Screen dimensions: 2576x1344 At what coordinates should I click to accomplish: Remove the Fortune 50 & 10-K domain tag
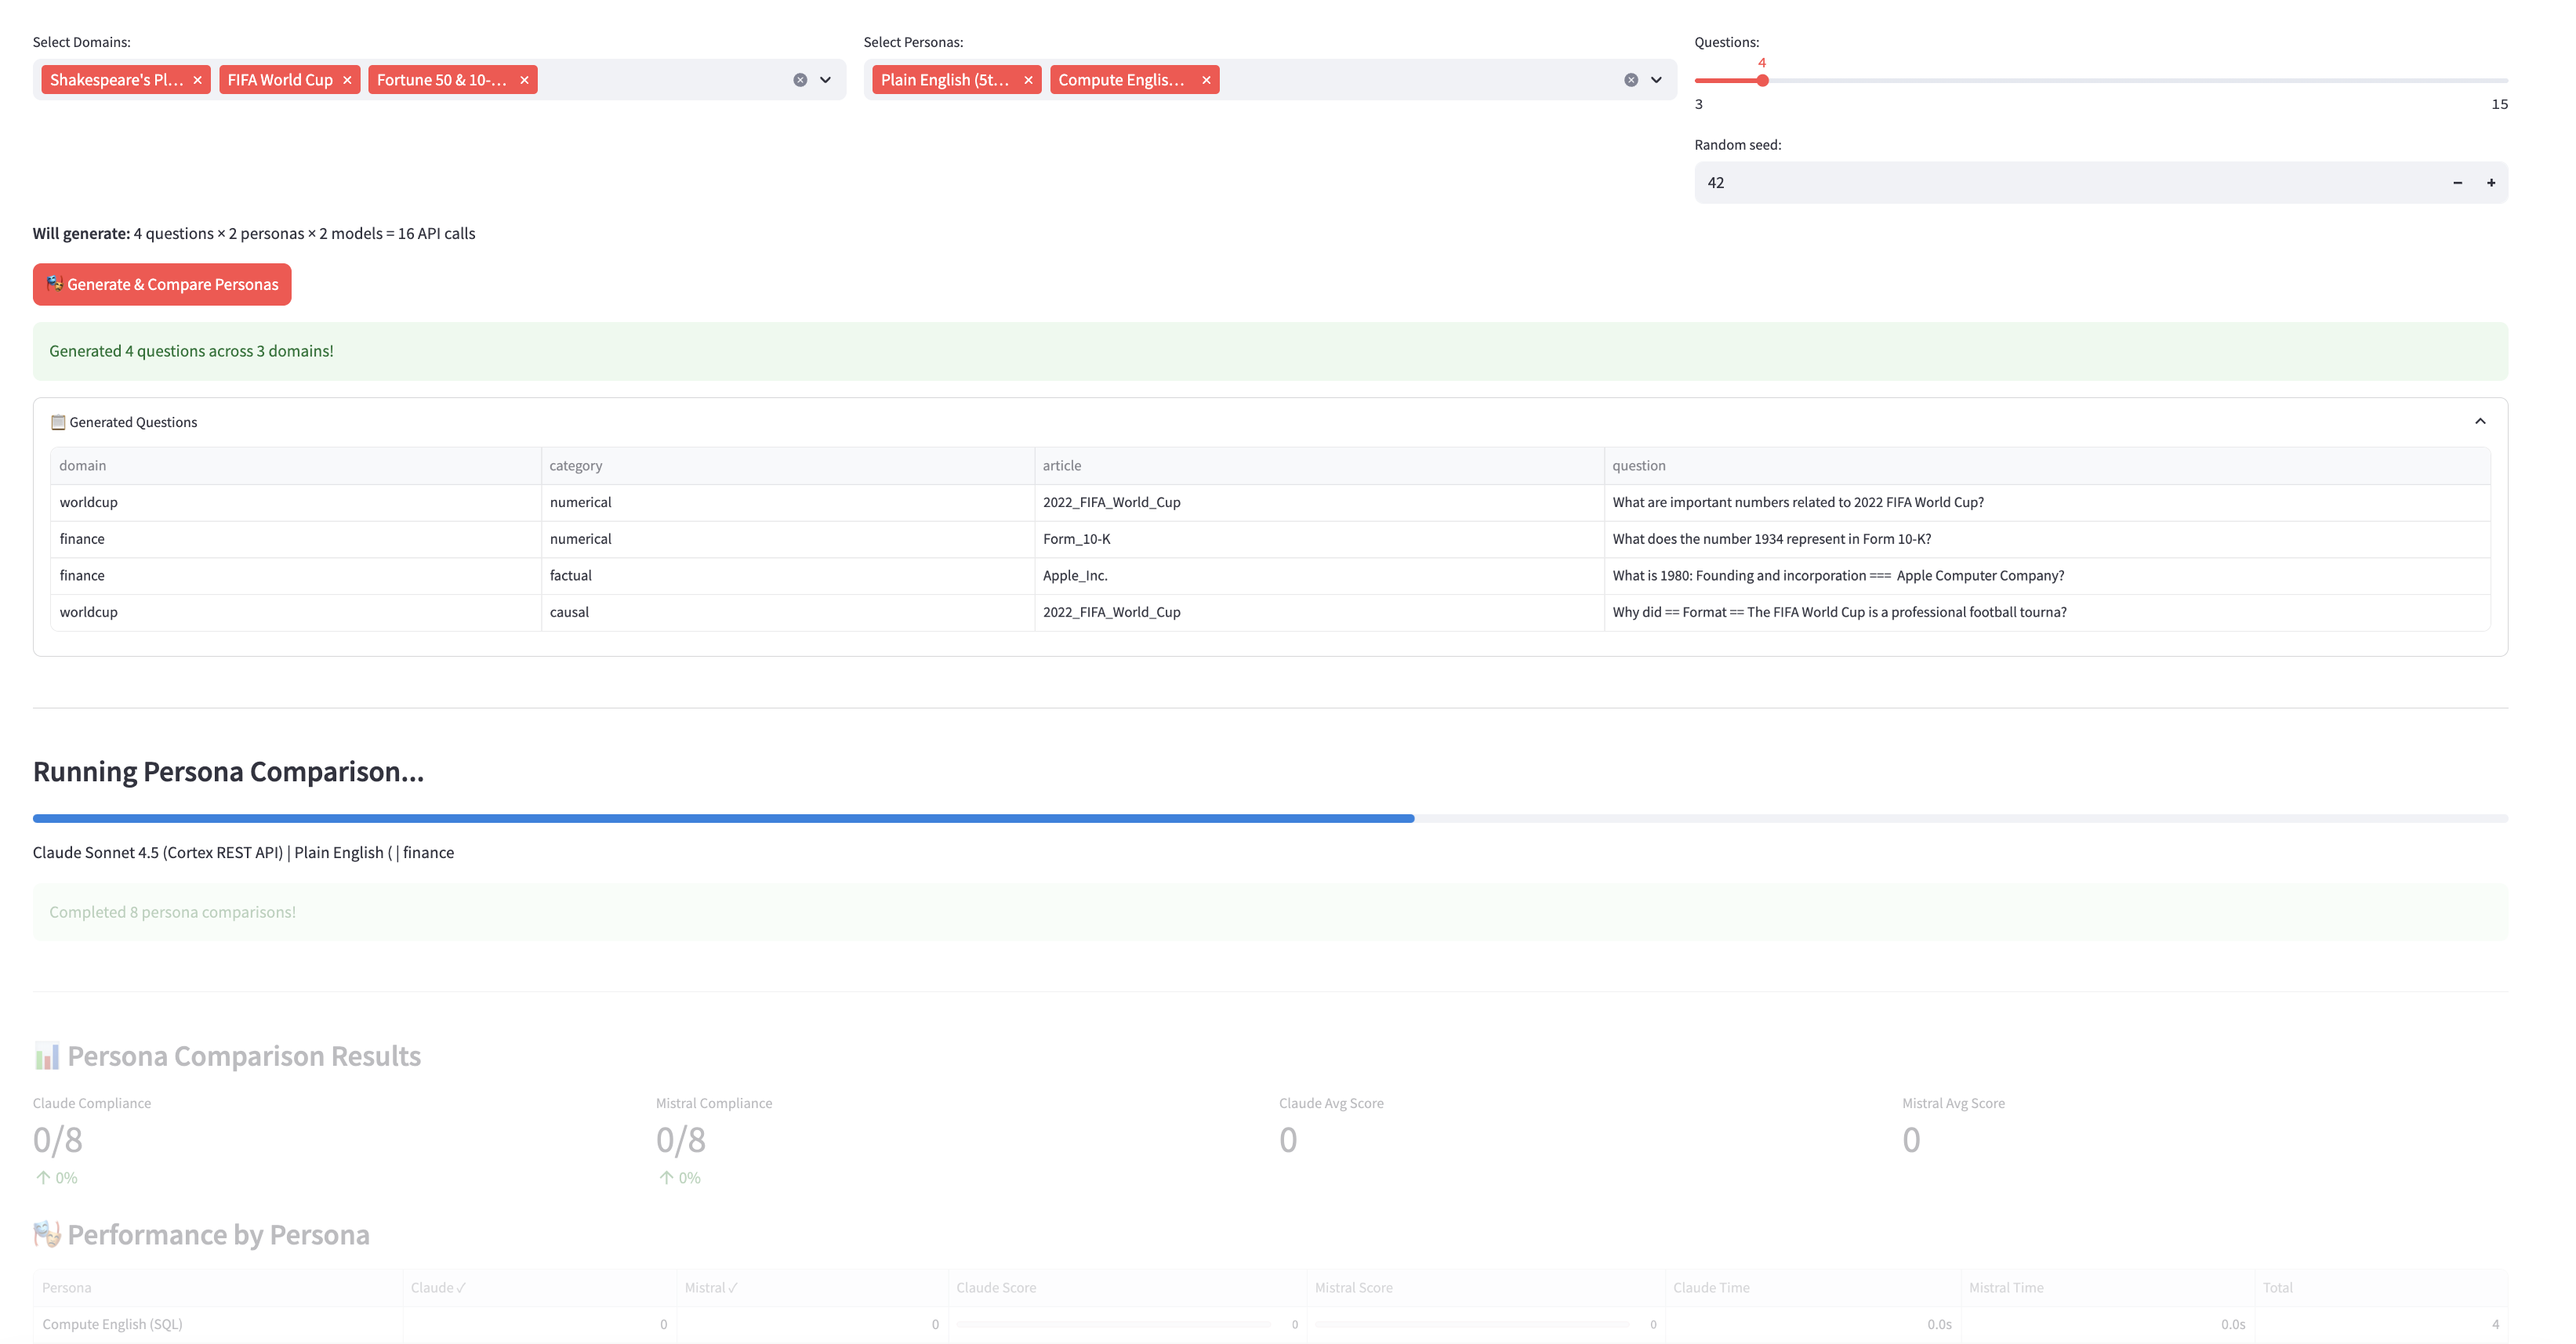coord(524,79)
